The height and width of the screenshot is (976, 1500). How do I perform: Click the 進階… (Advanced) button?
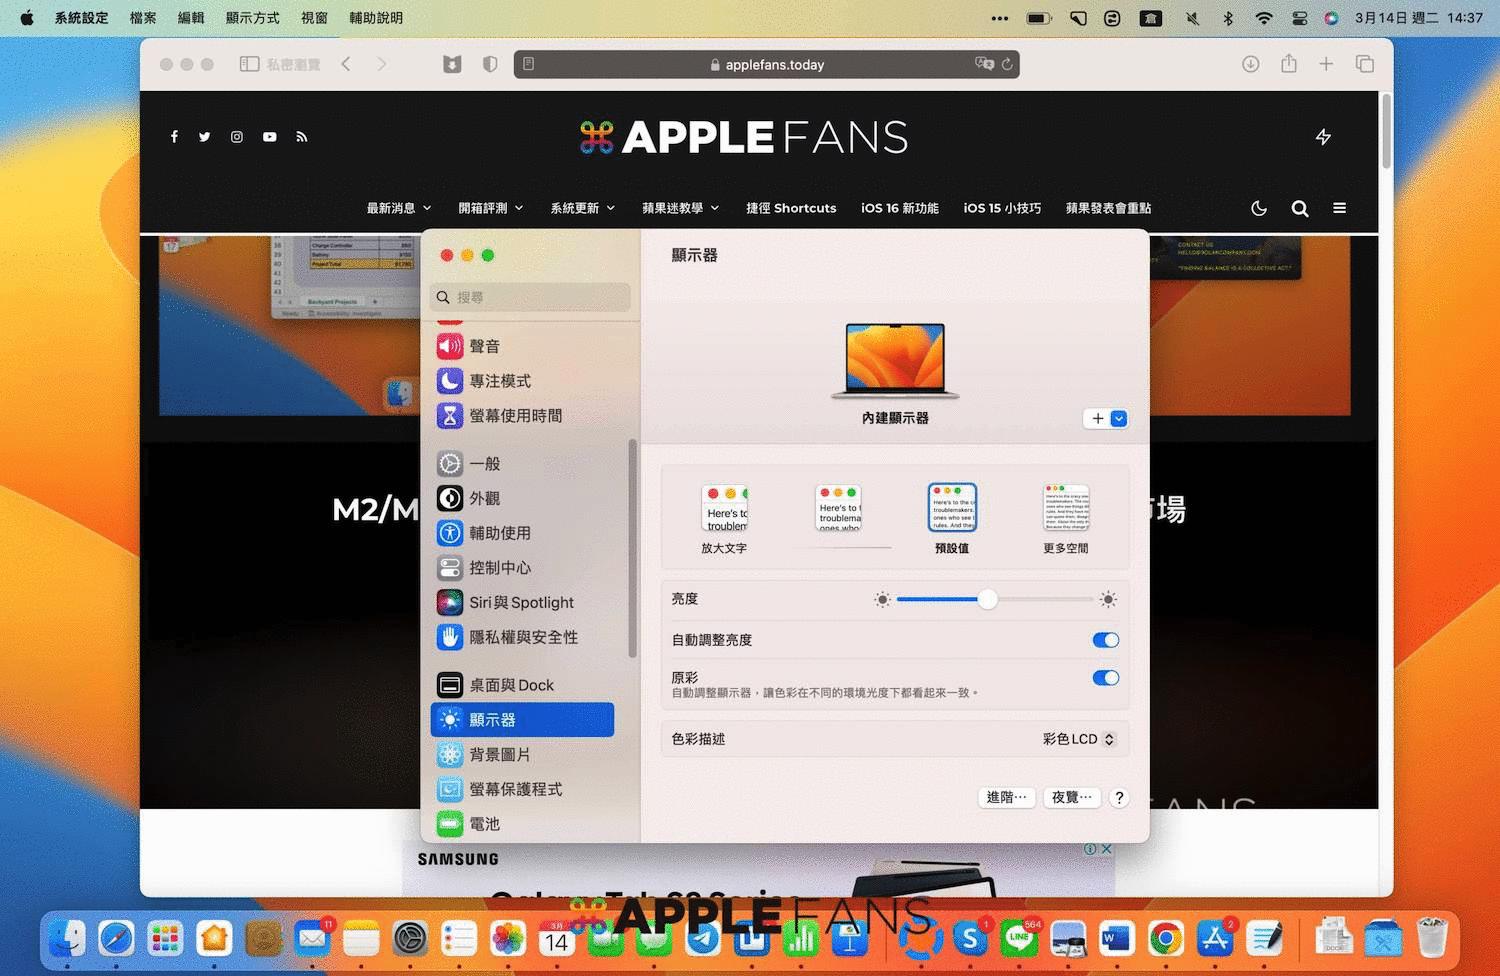point(1005,797)
